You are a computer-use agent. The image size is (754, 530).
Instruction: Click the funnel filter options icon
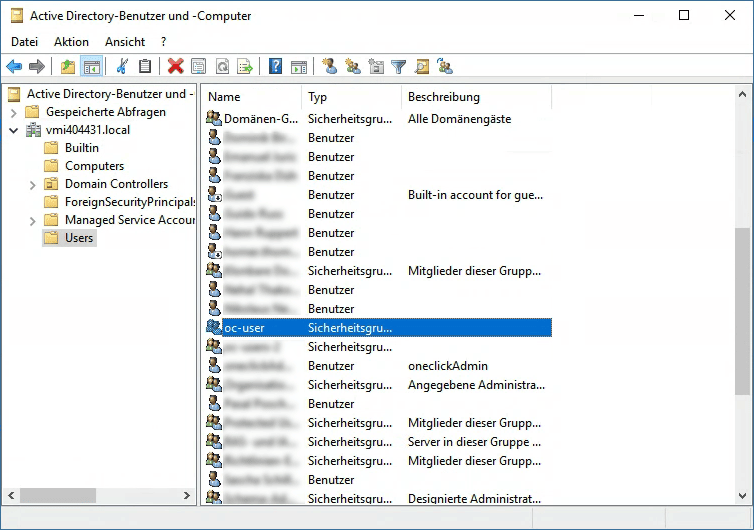[x=399, y=67]
